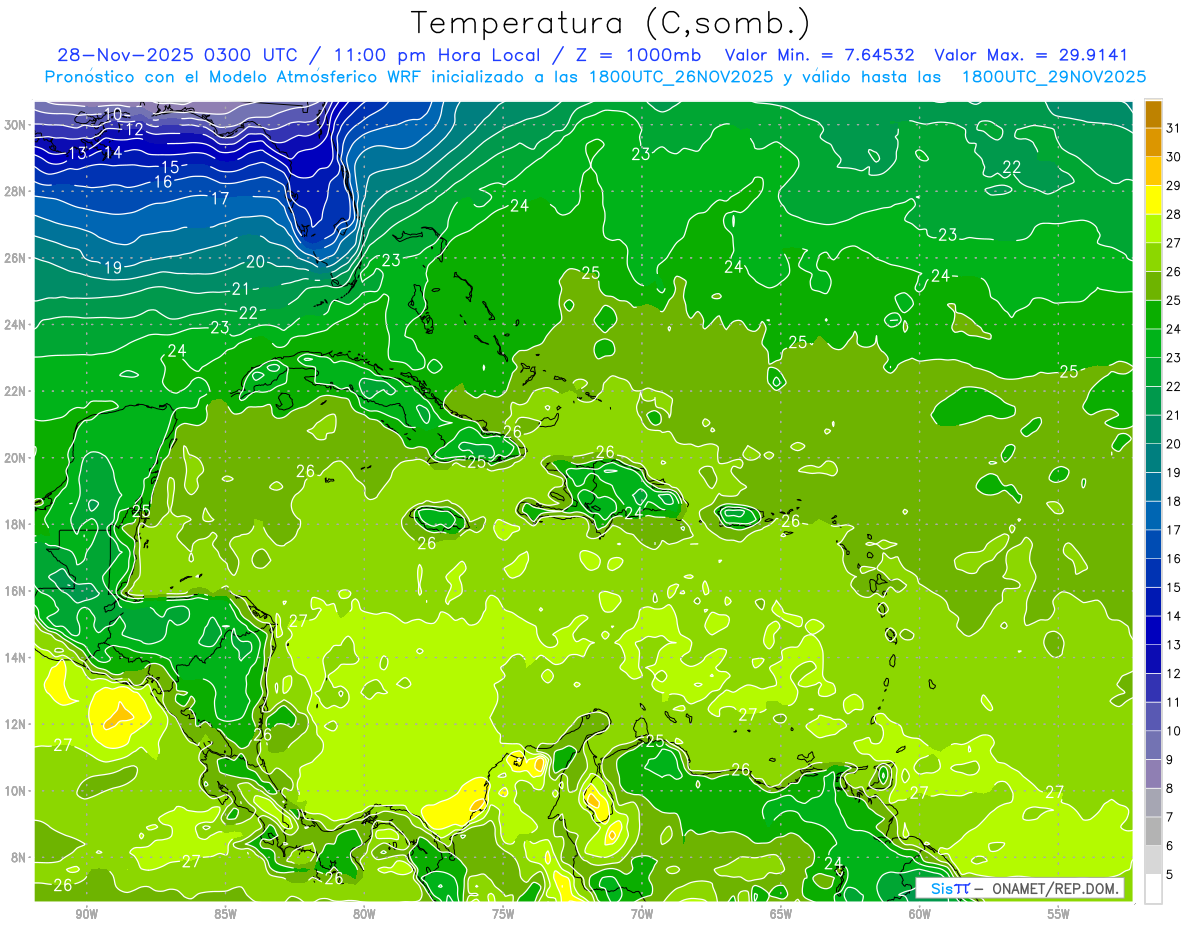Pick the purple legend color between 8 and 9
This screenshot has height=927, width=1200.
(x=1153, y=774)
